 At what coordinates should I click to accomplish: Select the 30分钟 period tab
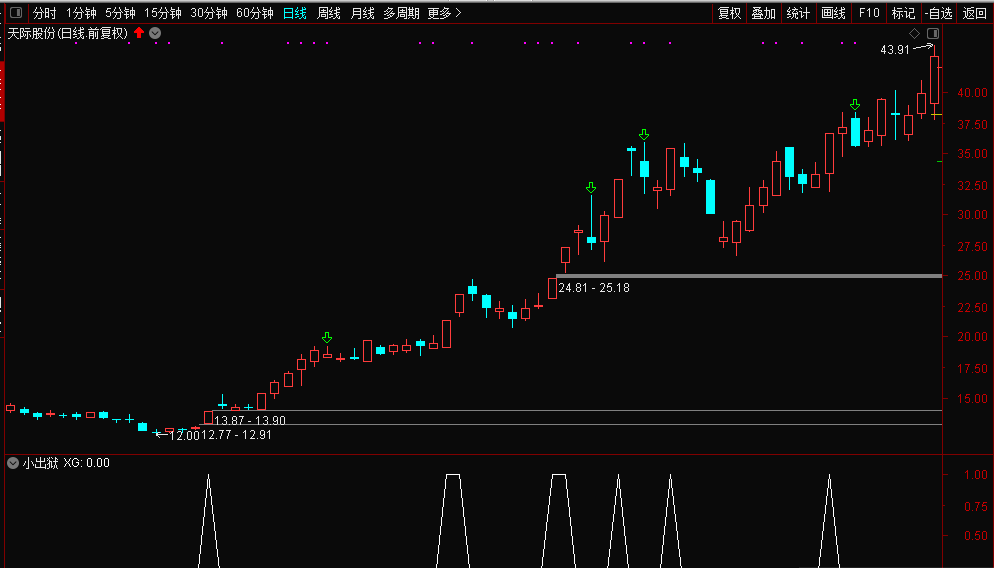(209, 13)
